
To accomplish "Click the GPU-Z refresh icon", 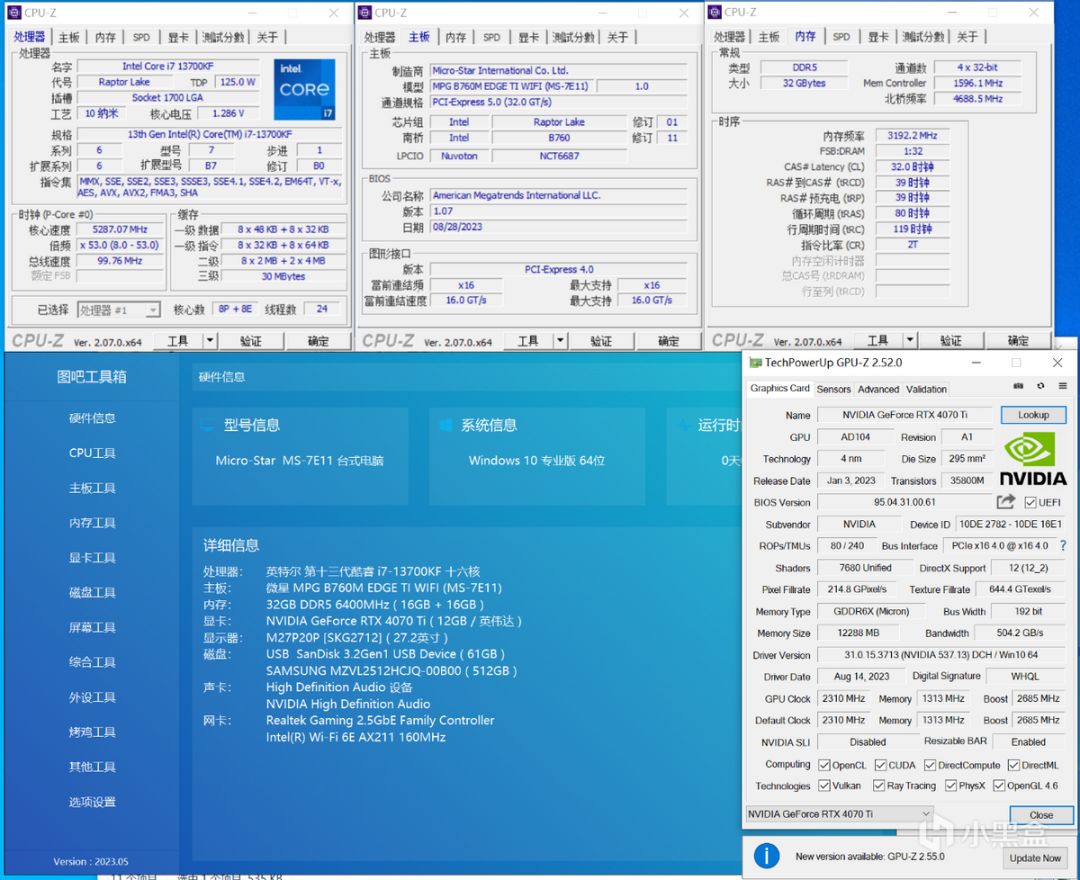I will 1040,386.
